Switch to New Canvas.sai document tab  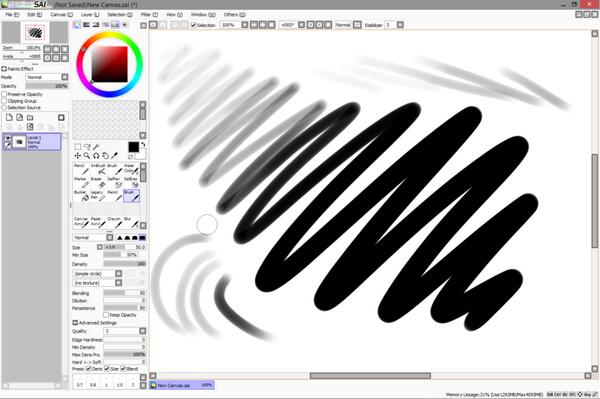pos(182,385)
